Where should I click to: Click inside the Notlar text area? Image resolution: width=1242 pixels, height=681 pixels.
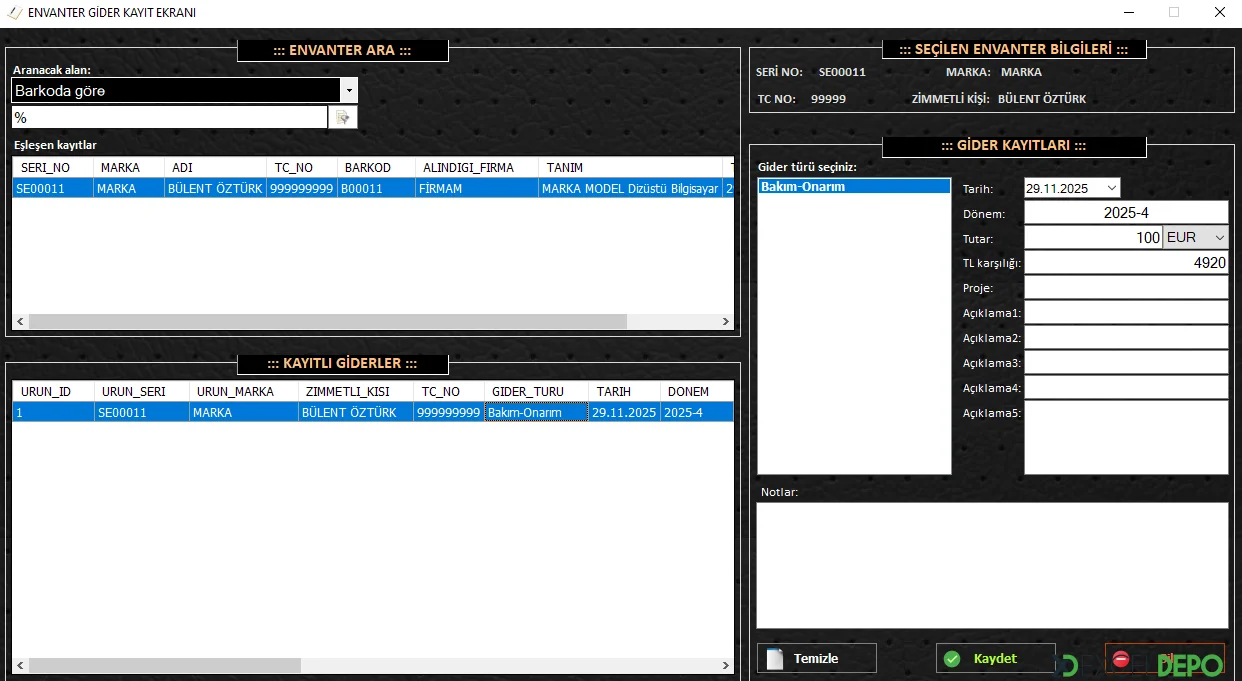click(x=991, y=565)
